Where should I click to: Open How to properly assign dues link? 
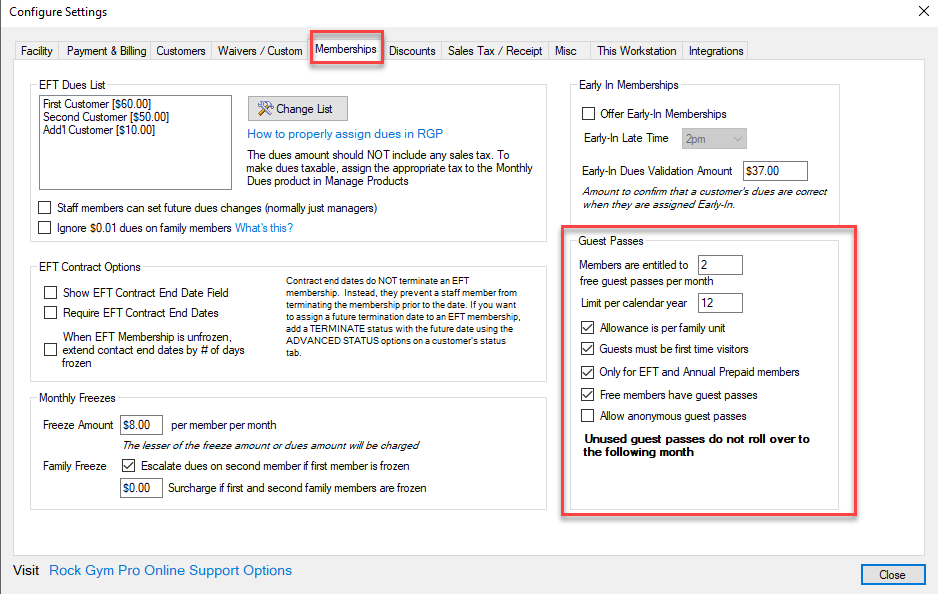345,134
